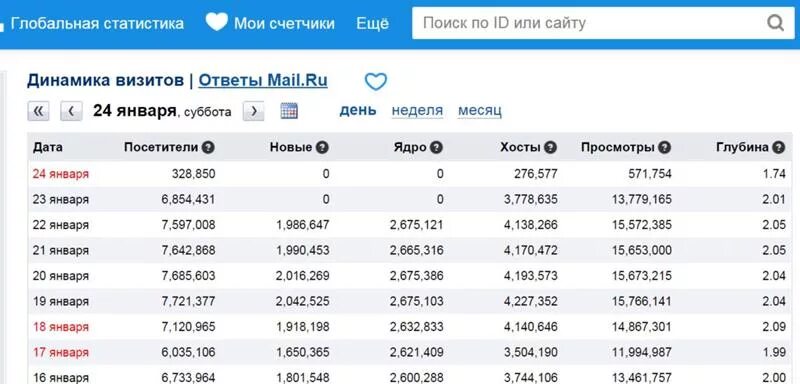Show help for Глубина column

(x=778, y=148)
